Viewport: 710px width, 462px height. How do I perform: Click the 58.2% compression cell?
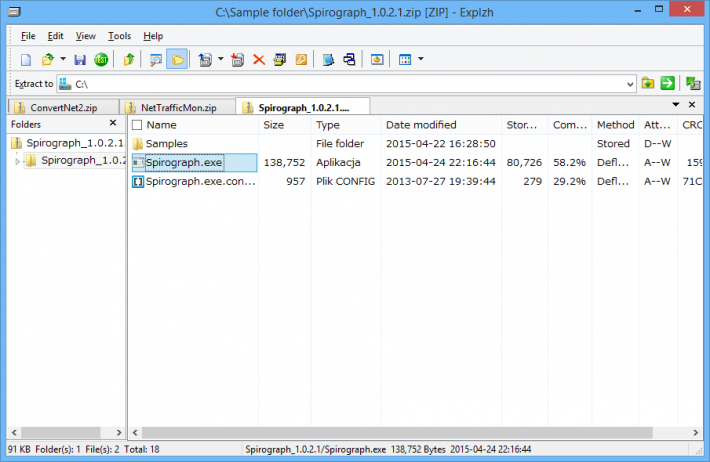(x=569, y=163)
